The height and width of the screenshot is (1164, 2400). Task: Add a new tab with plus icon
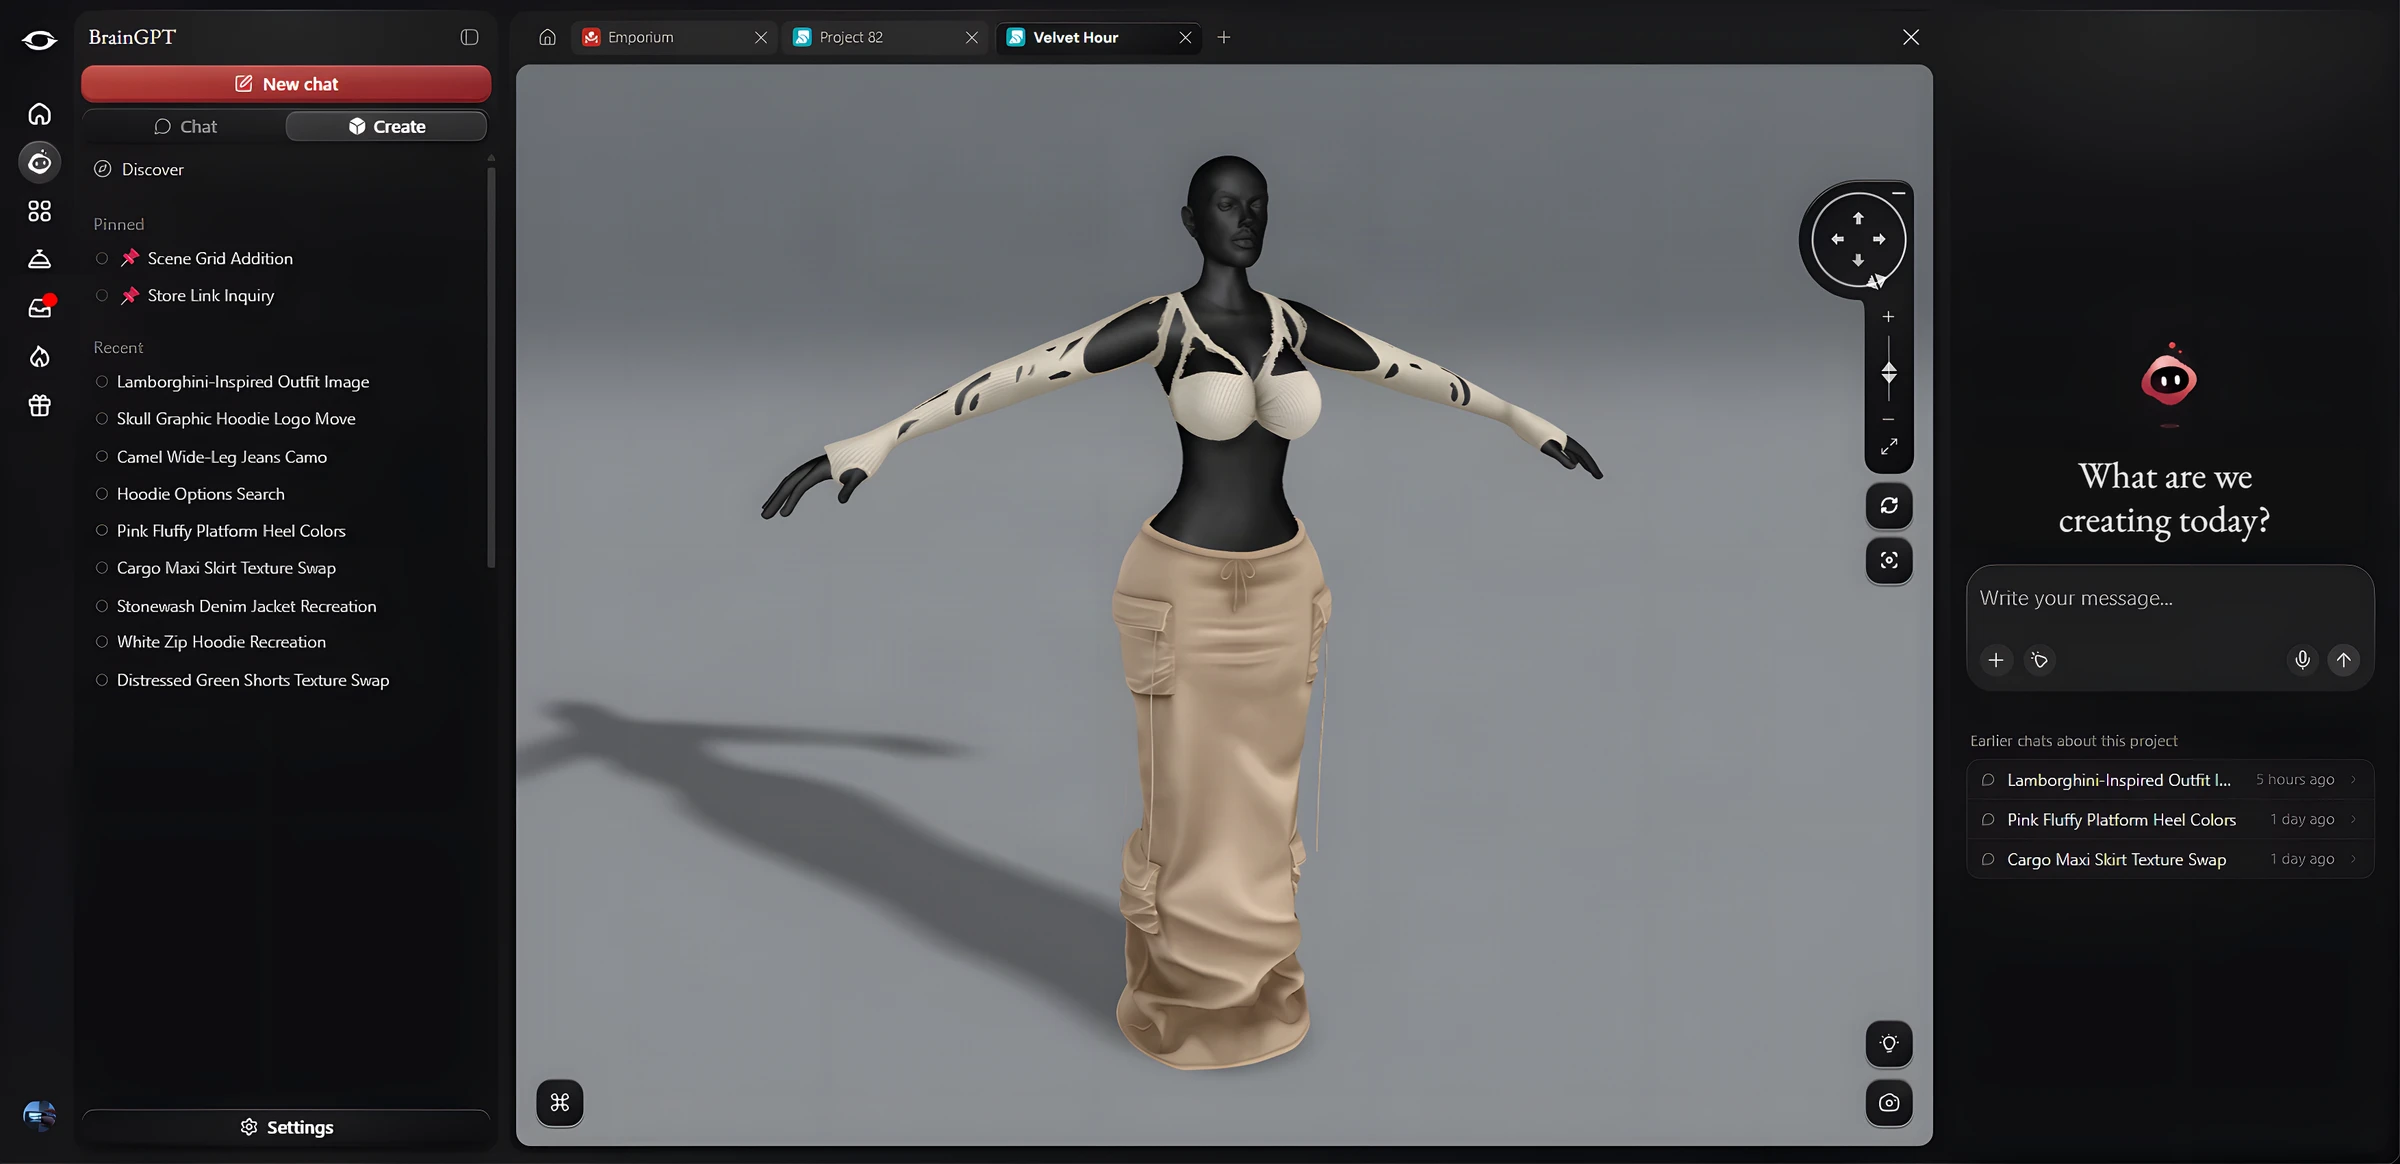[x=1223, y=37]
